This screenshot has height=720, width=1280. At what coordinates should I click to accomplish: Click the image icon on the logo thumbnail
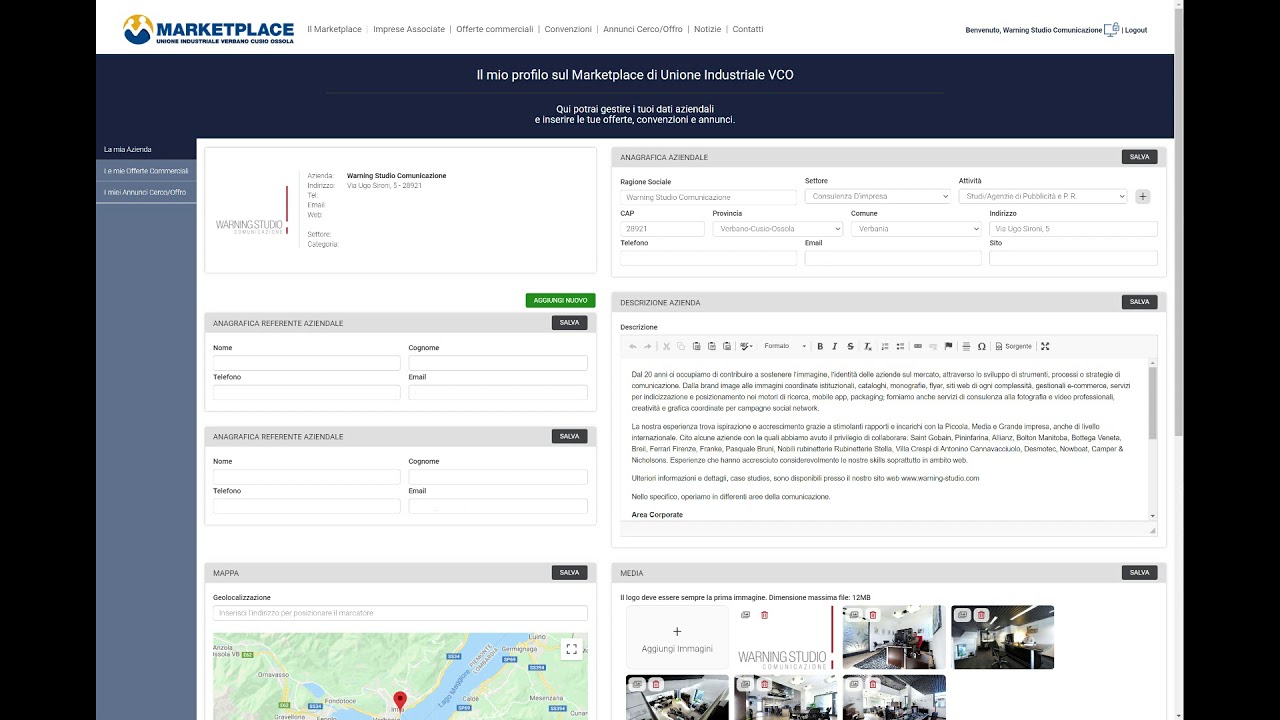coord(745,615)
